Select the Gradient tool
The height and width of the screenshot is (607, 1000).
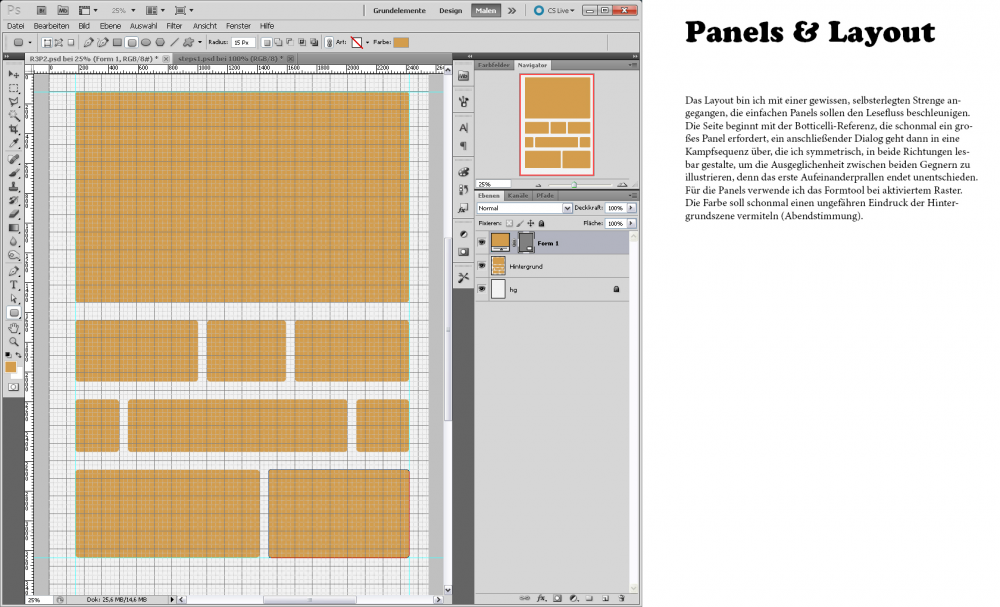tap(13, 228)
